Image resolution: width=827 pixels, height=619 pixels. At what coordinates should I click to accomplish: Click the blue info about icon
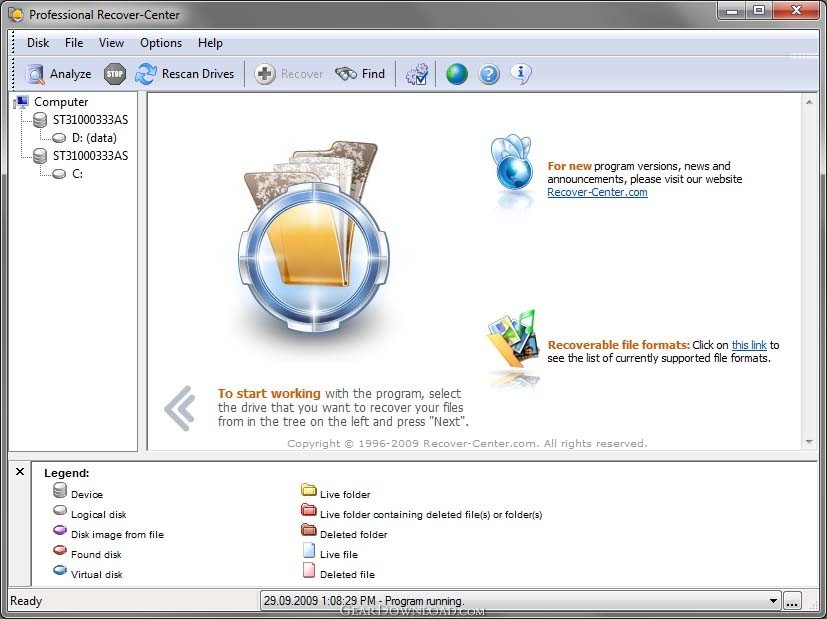click(520, 73)
